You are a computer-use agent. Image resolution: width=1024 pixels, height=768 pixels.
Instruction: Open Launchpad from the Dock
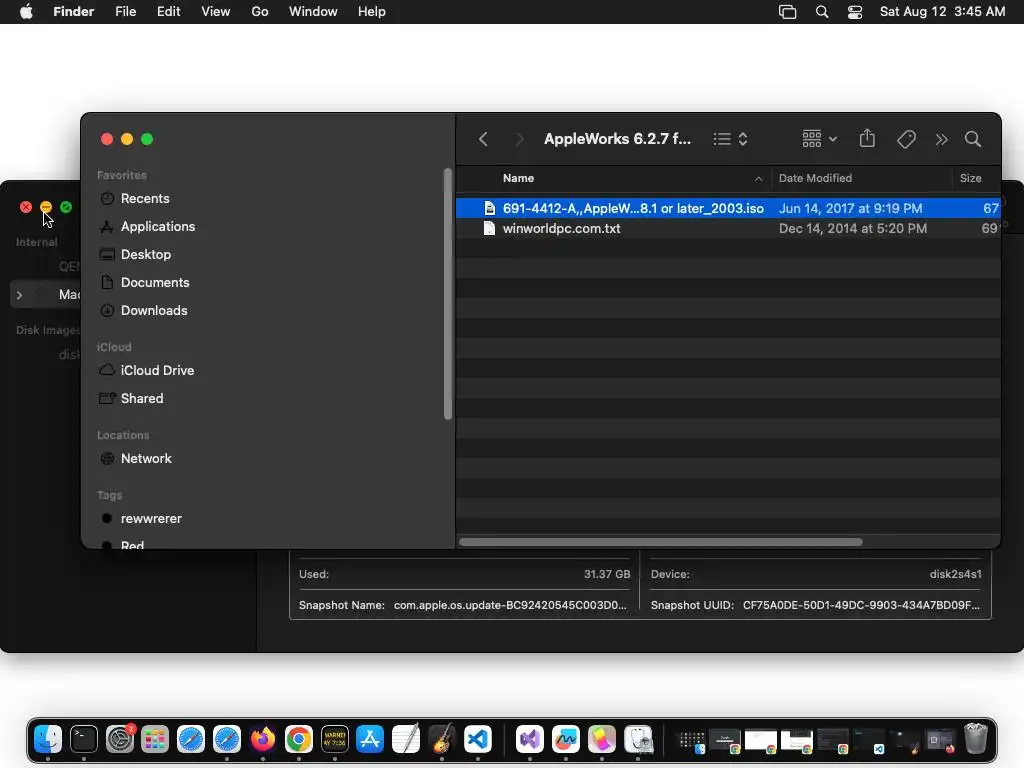tap(155, 739)
